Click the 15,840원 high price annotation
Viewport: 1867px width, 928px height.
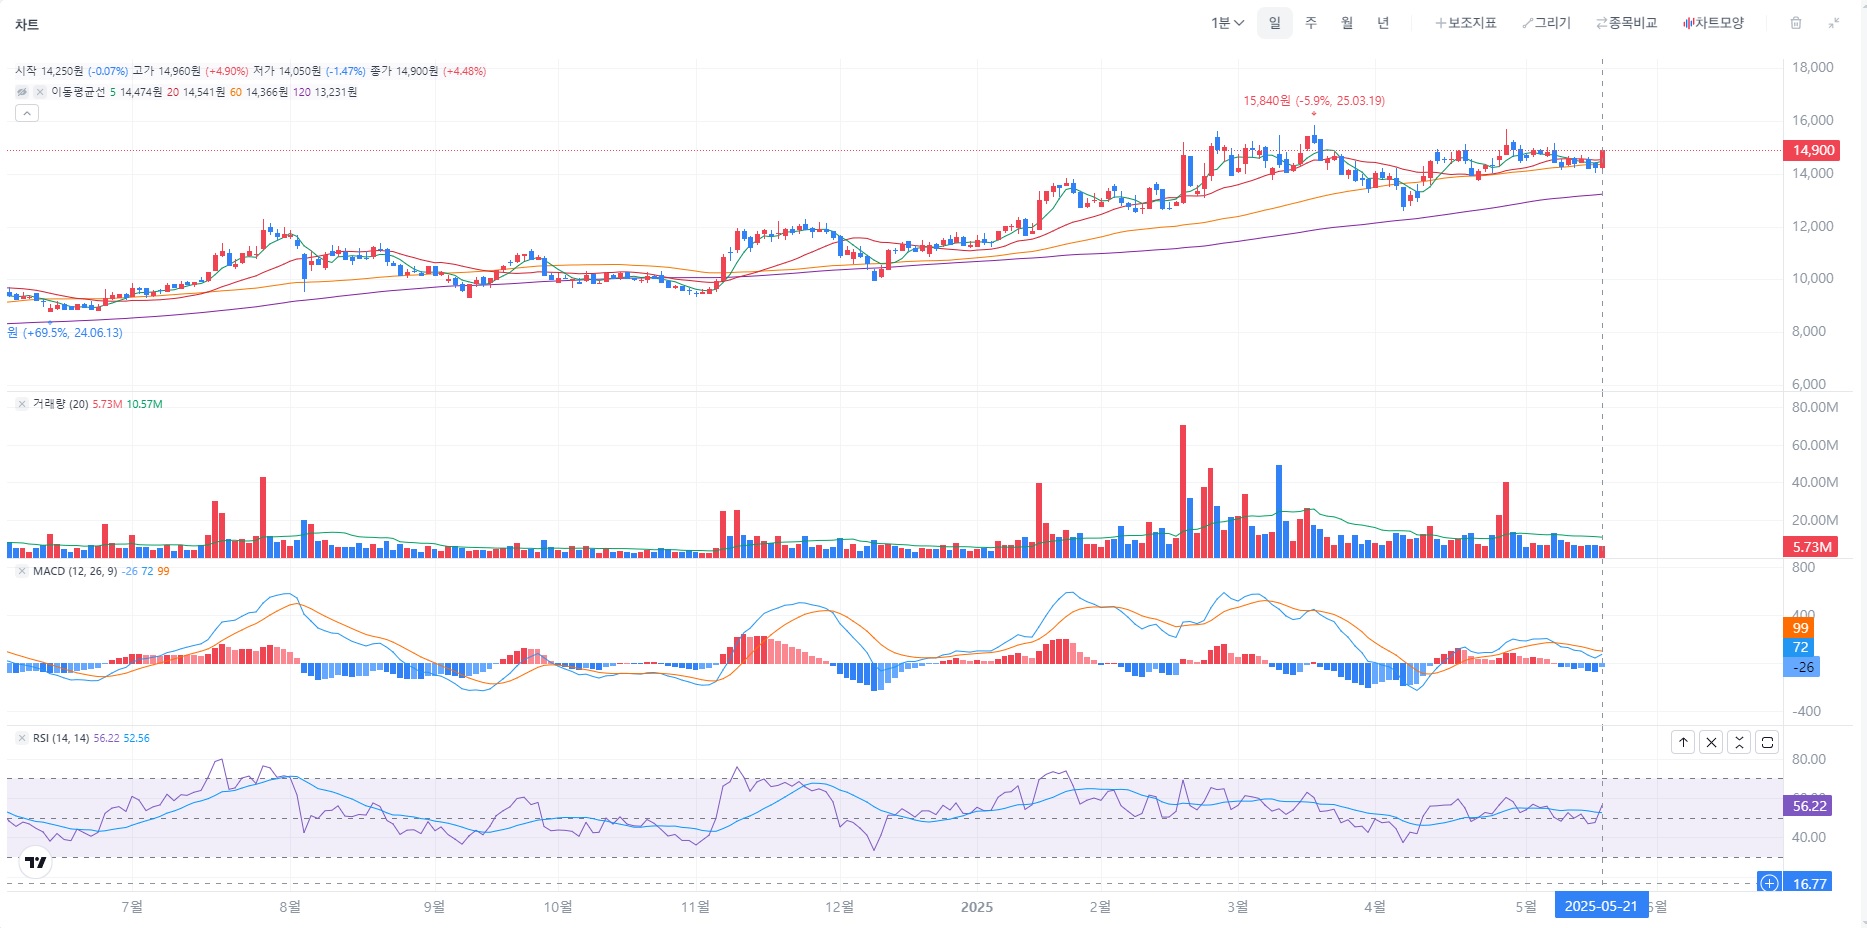[x=1314, y=101]
